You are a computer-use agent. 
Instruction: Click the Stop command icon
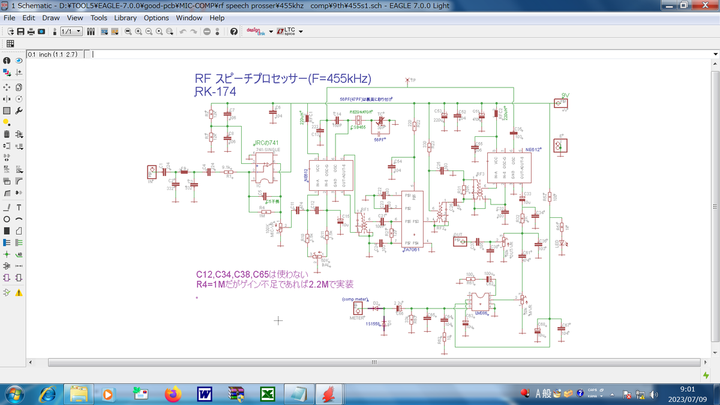point(207,32)
